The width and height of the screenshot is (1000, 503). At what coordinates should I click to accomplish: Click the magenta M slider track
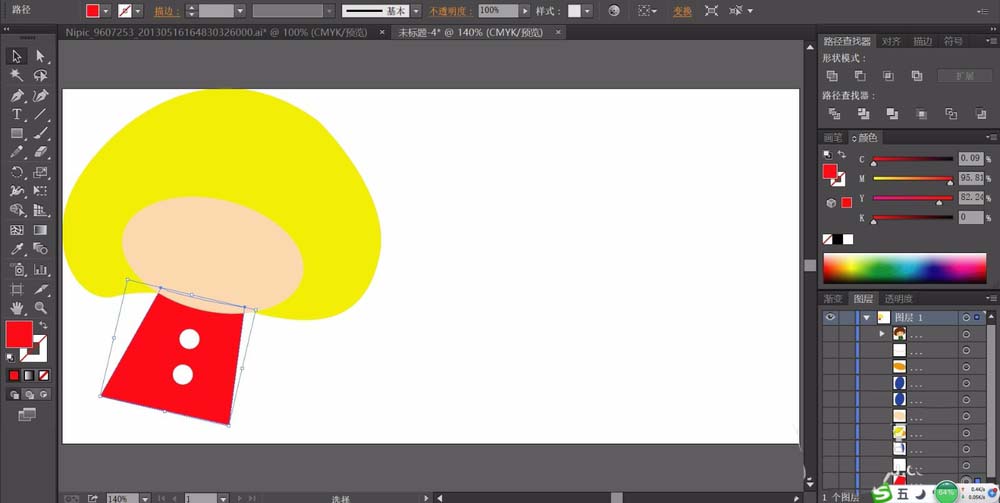[913, 179]
